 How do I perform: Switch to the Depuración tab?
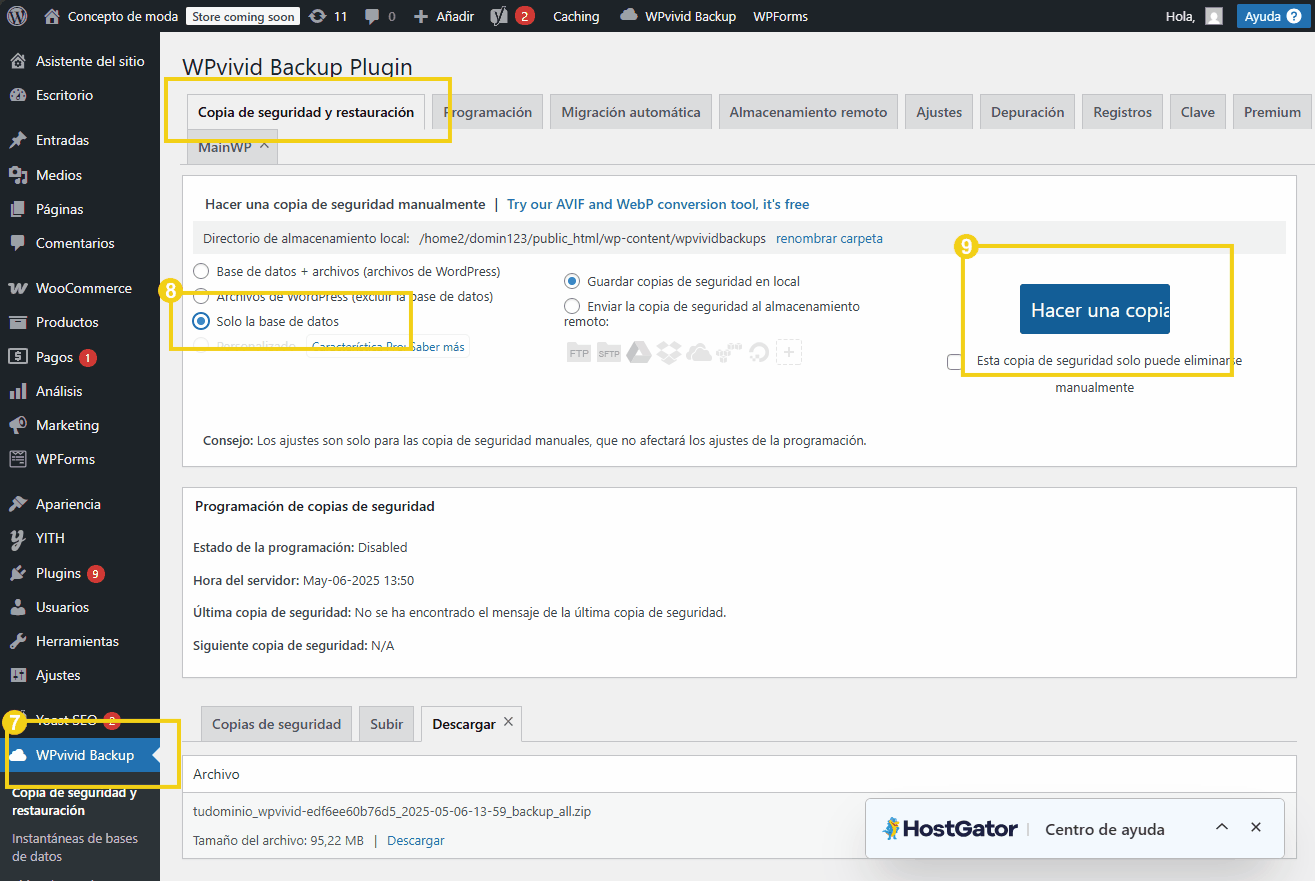pos(1028,112)
